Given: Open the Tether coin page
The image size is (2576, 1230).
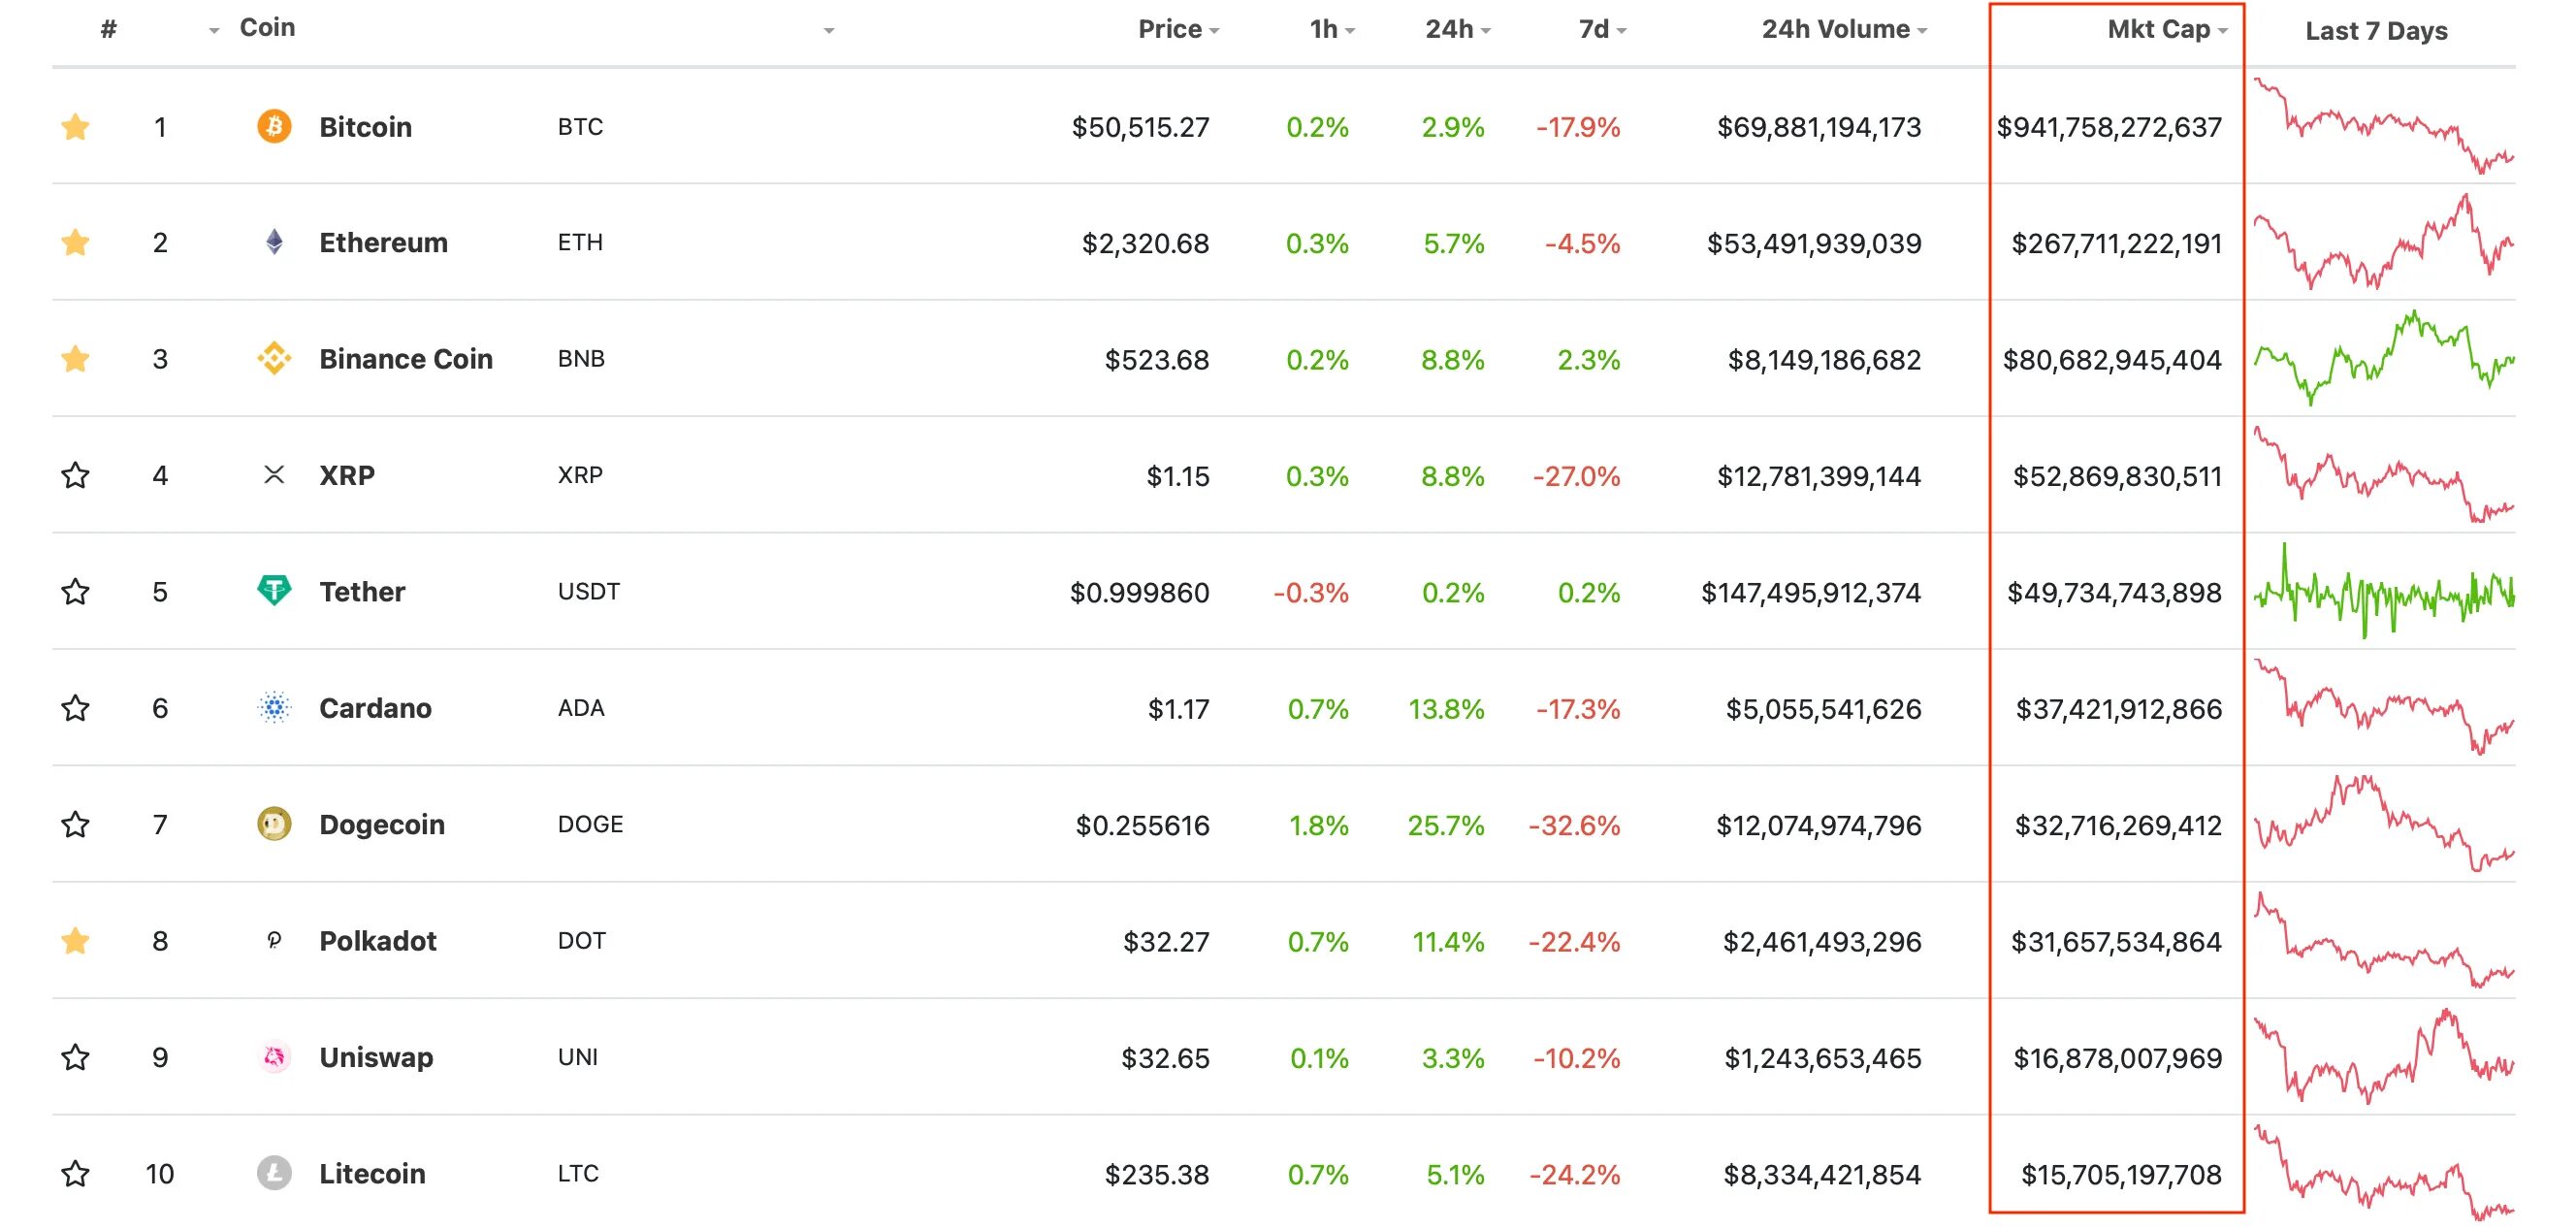Looking at the screenshot, I should [x=362, y=591].
